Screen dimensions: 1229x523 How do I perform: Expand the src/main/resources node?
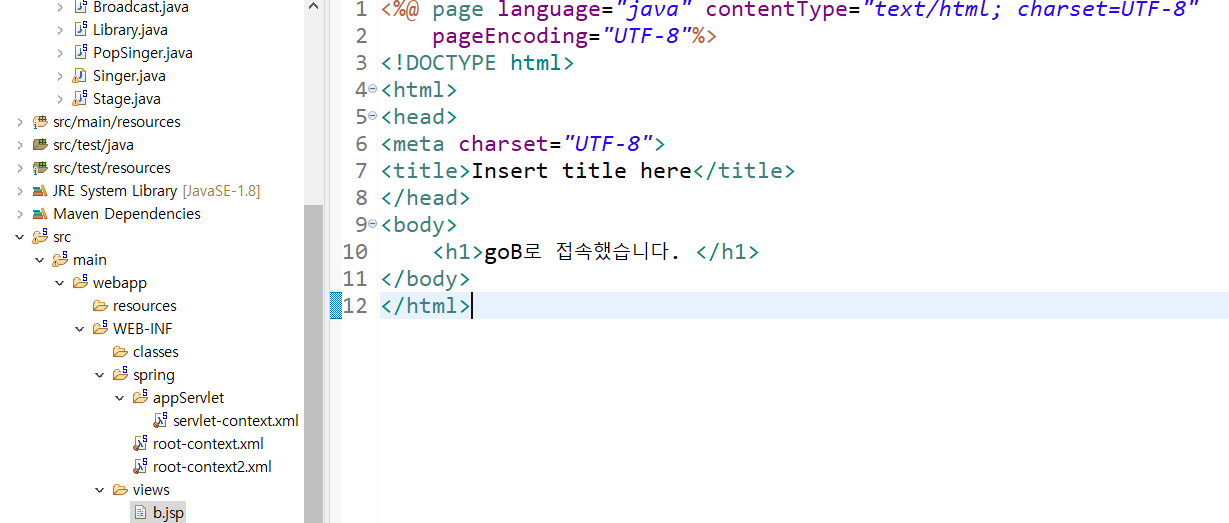(x=20, y=121)
